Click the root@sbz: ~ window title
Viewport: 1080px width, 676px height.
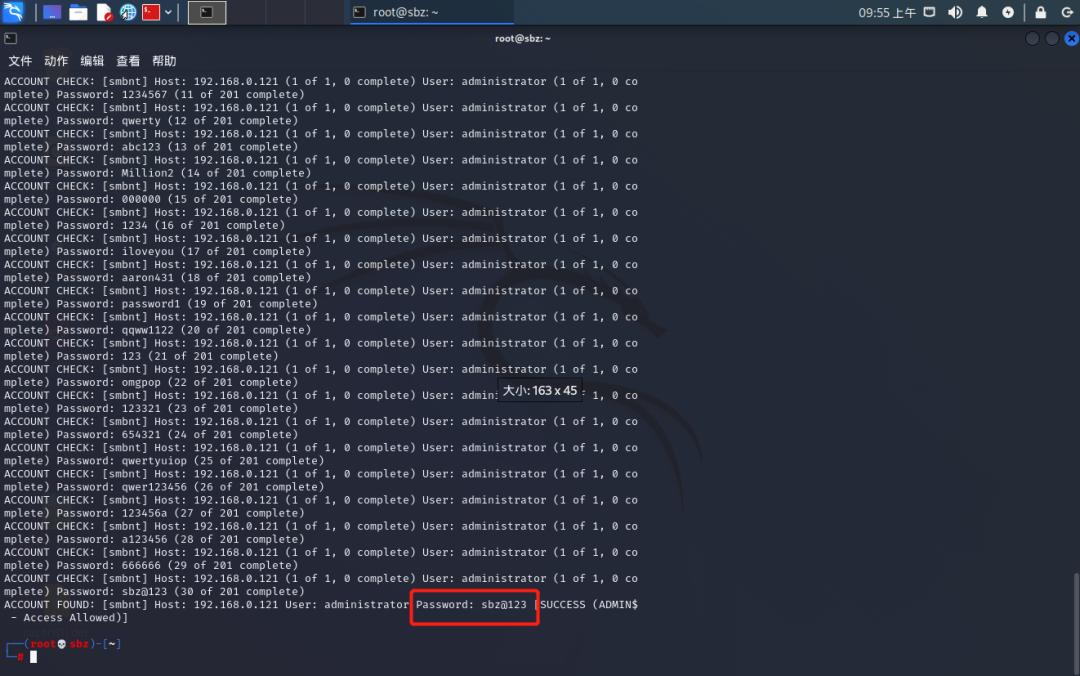(x=522, y=39)
